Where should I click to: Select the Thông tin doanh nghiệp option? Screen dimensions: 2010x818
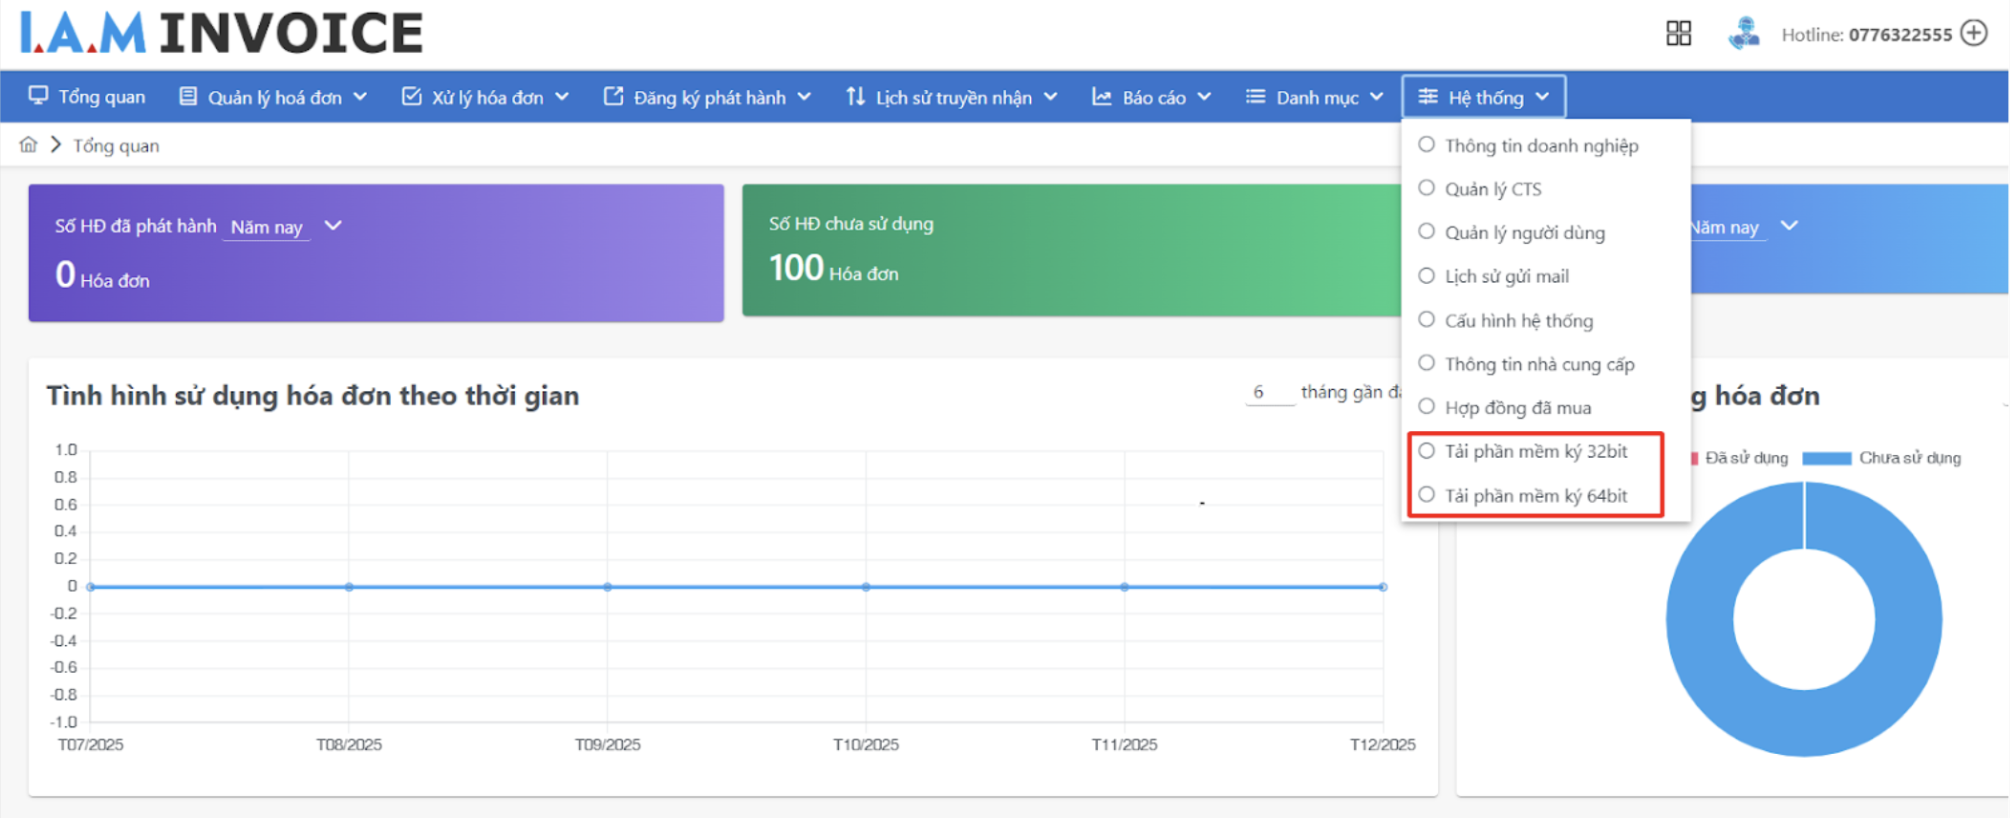pos(1540,146)
